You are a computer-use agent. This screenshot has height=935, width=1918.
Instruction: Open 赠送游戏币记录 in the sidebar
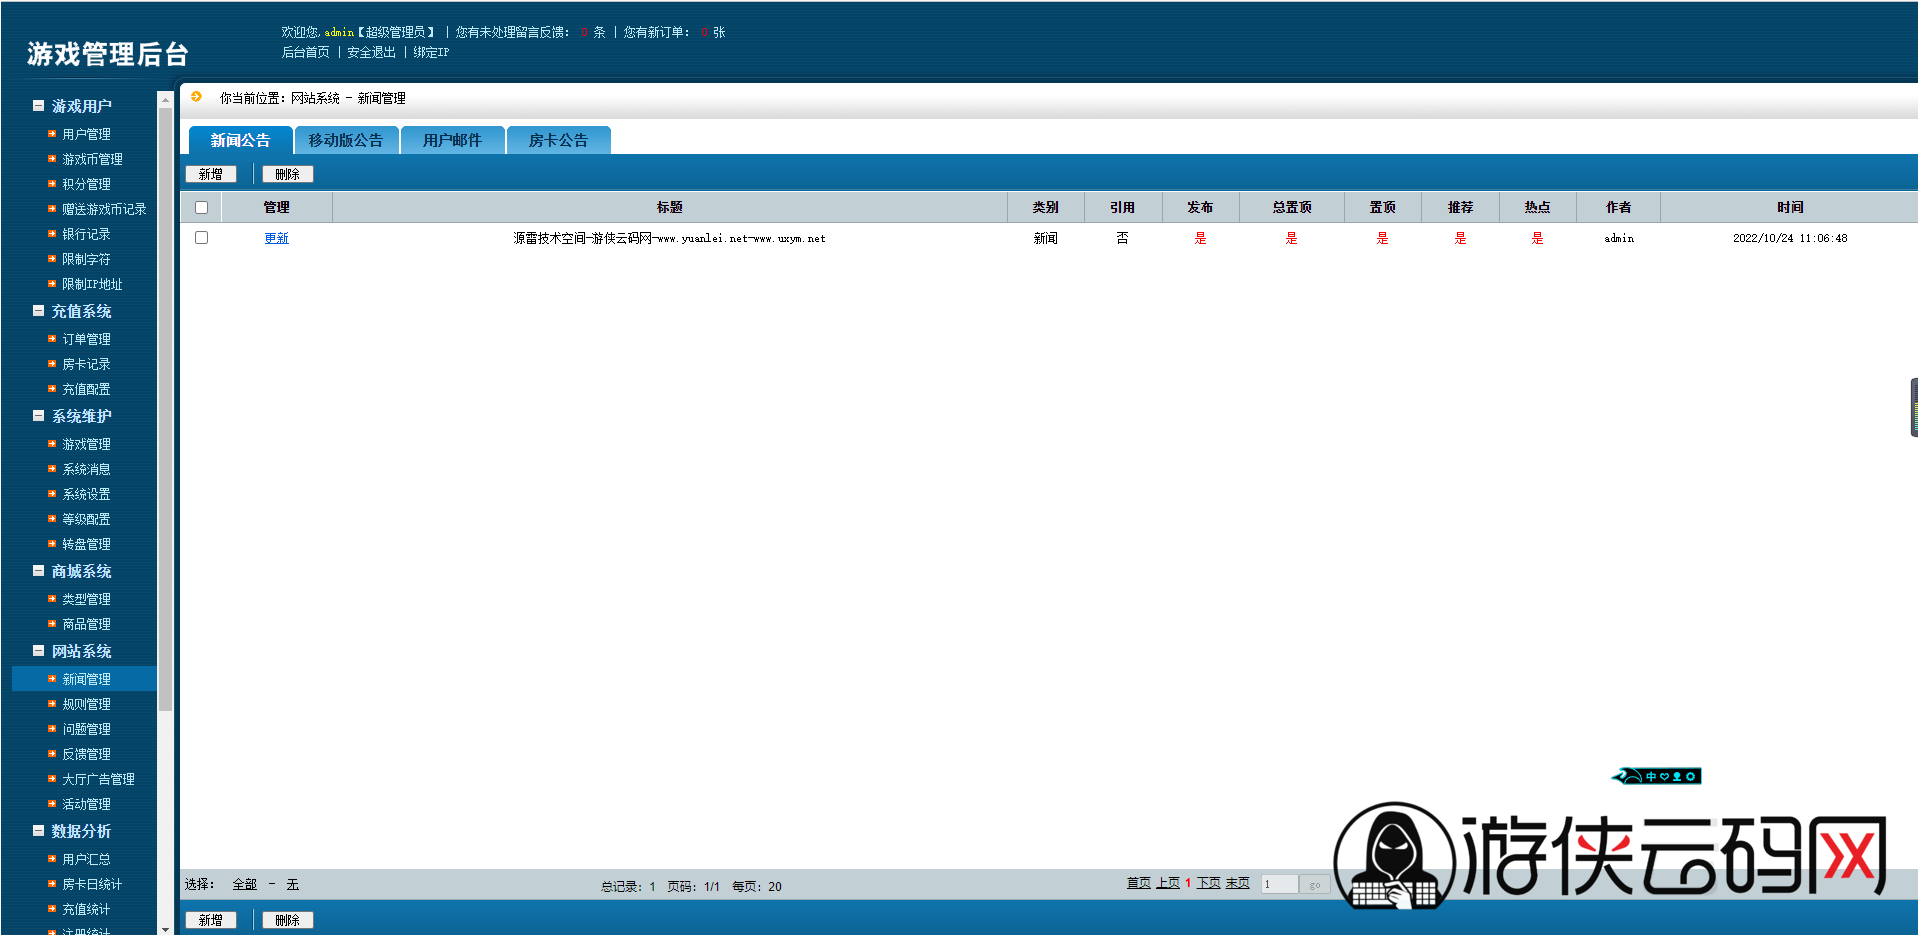(x=104, y=209)
